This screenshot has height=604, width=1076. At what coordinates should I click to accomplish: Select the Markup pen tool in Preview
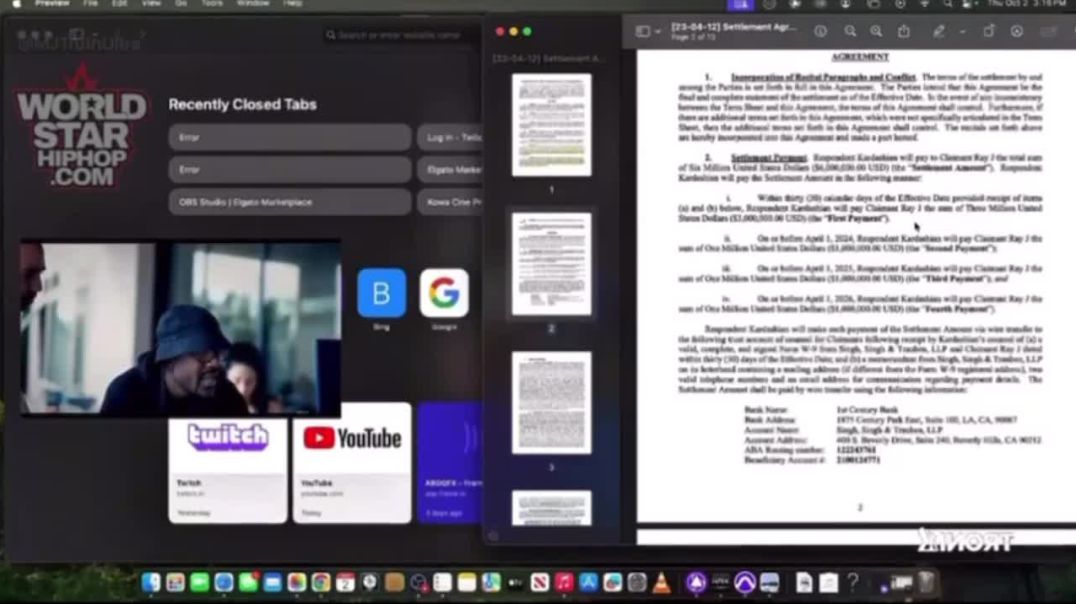[x=938, y=32]
